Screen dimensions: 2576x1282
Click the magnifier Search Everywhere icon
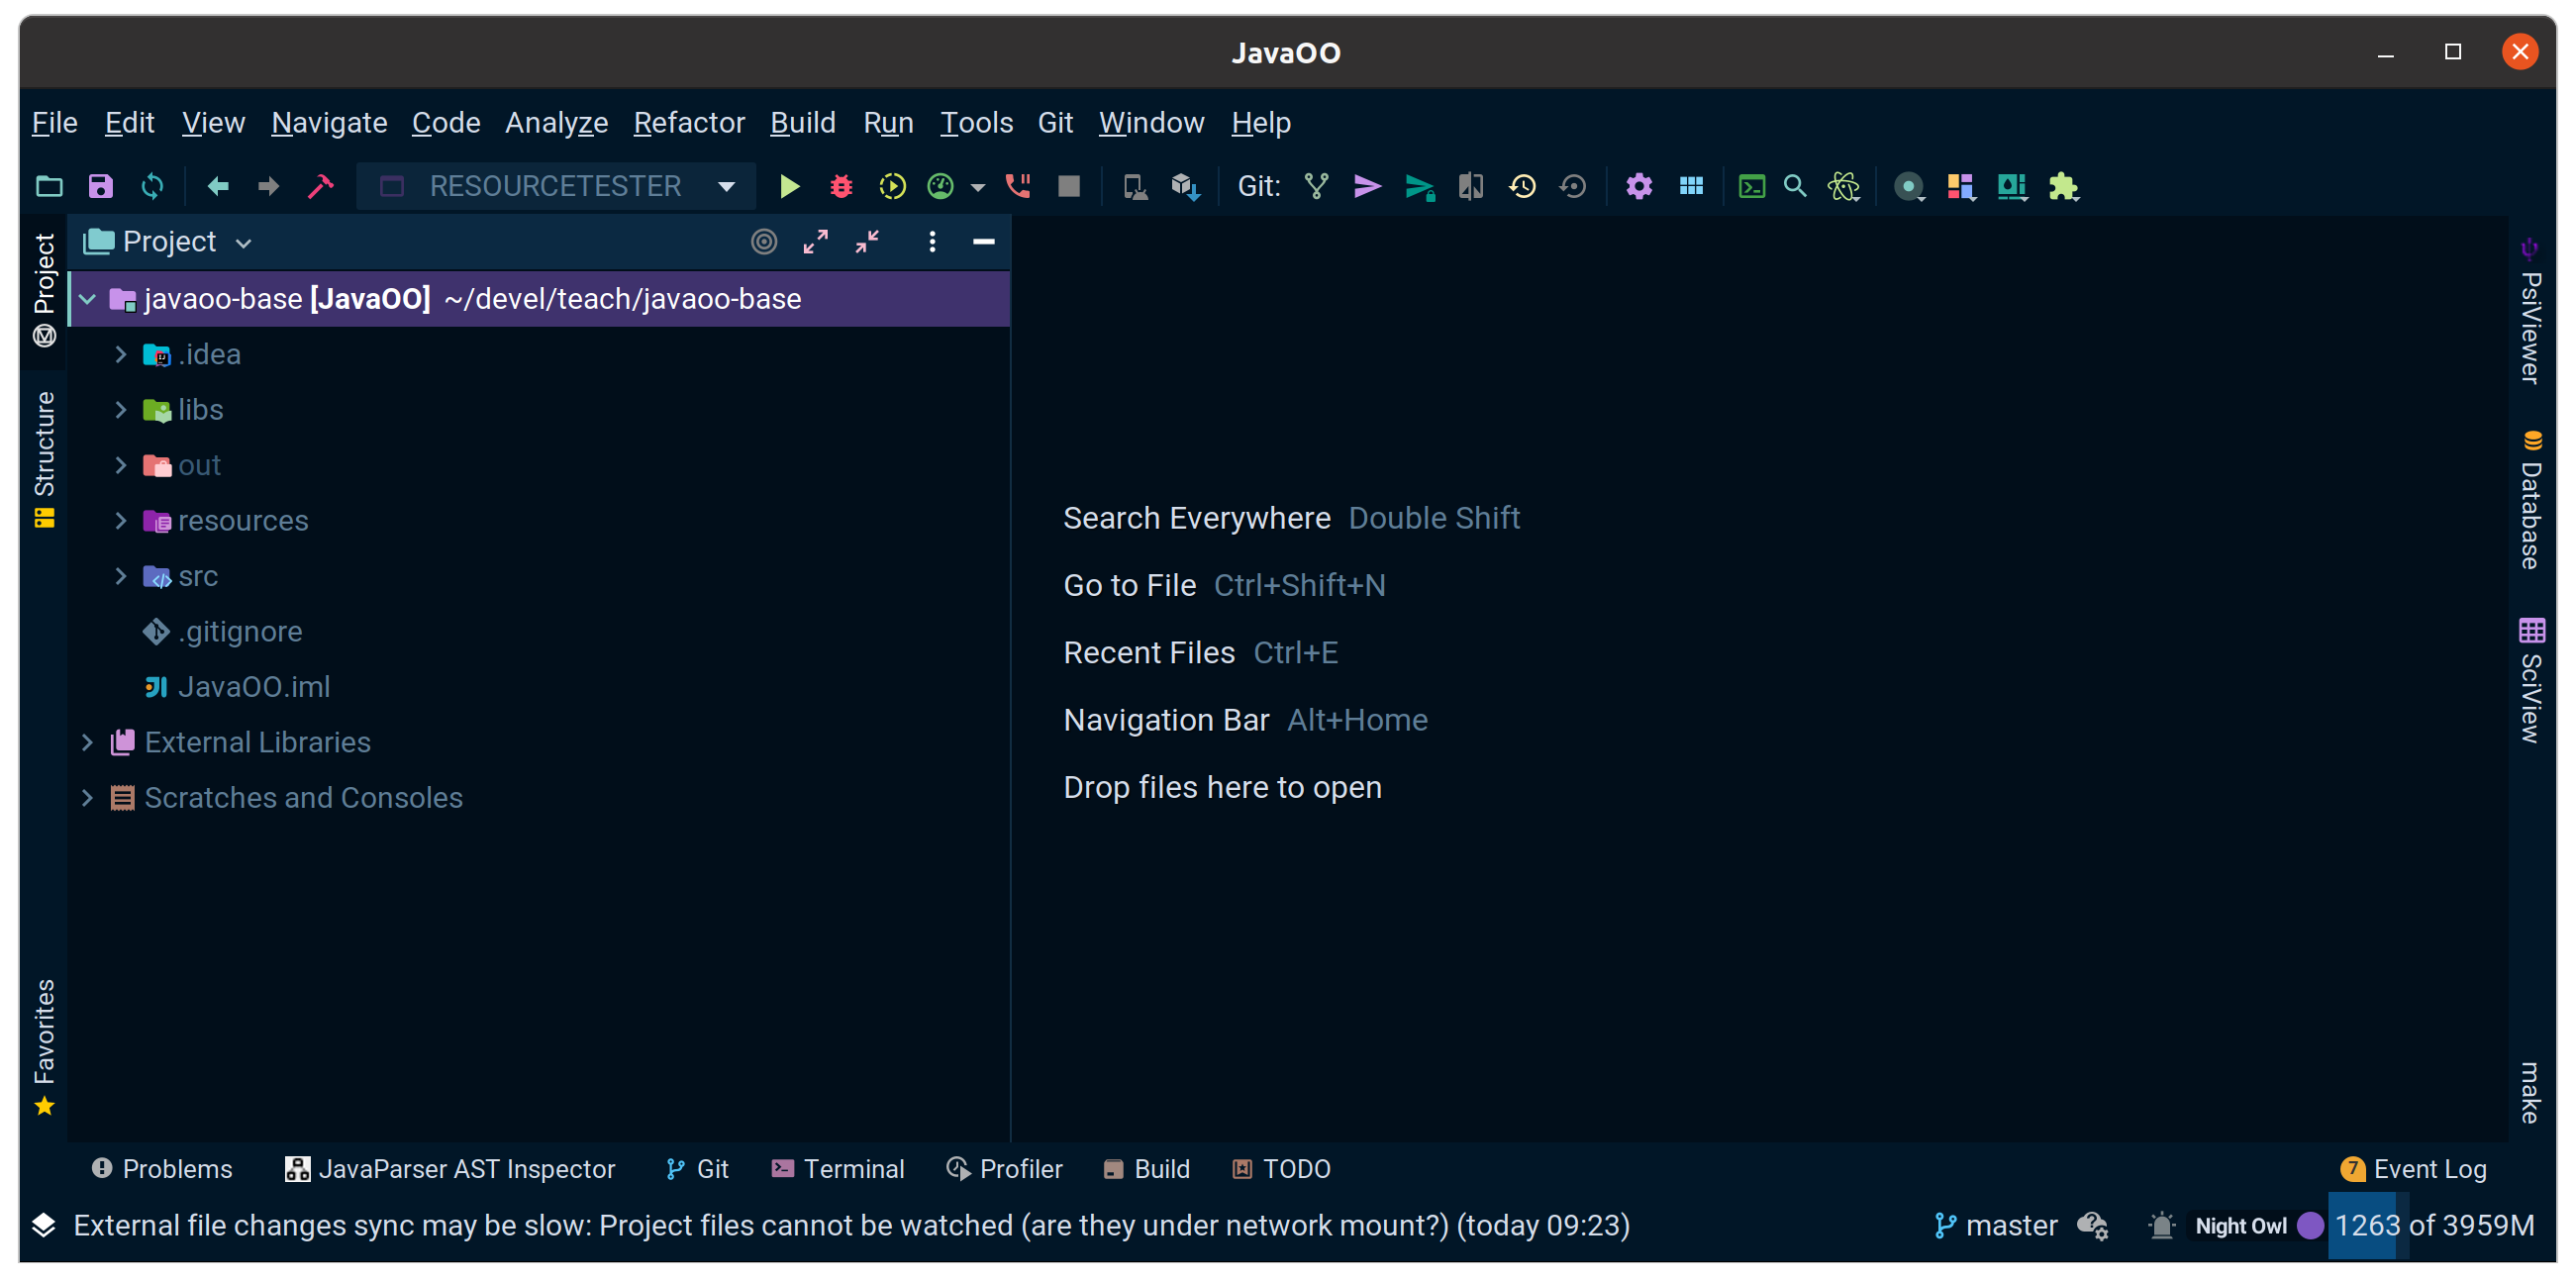(1795, 187)
